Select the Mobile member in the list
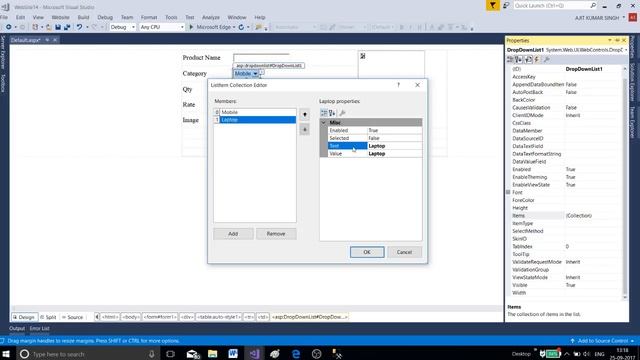The height and width of the screenshot is (360, 640). (x=255, y=112)
